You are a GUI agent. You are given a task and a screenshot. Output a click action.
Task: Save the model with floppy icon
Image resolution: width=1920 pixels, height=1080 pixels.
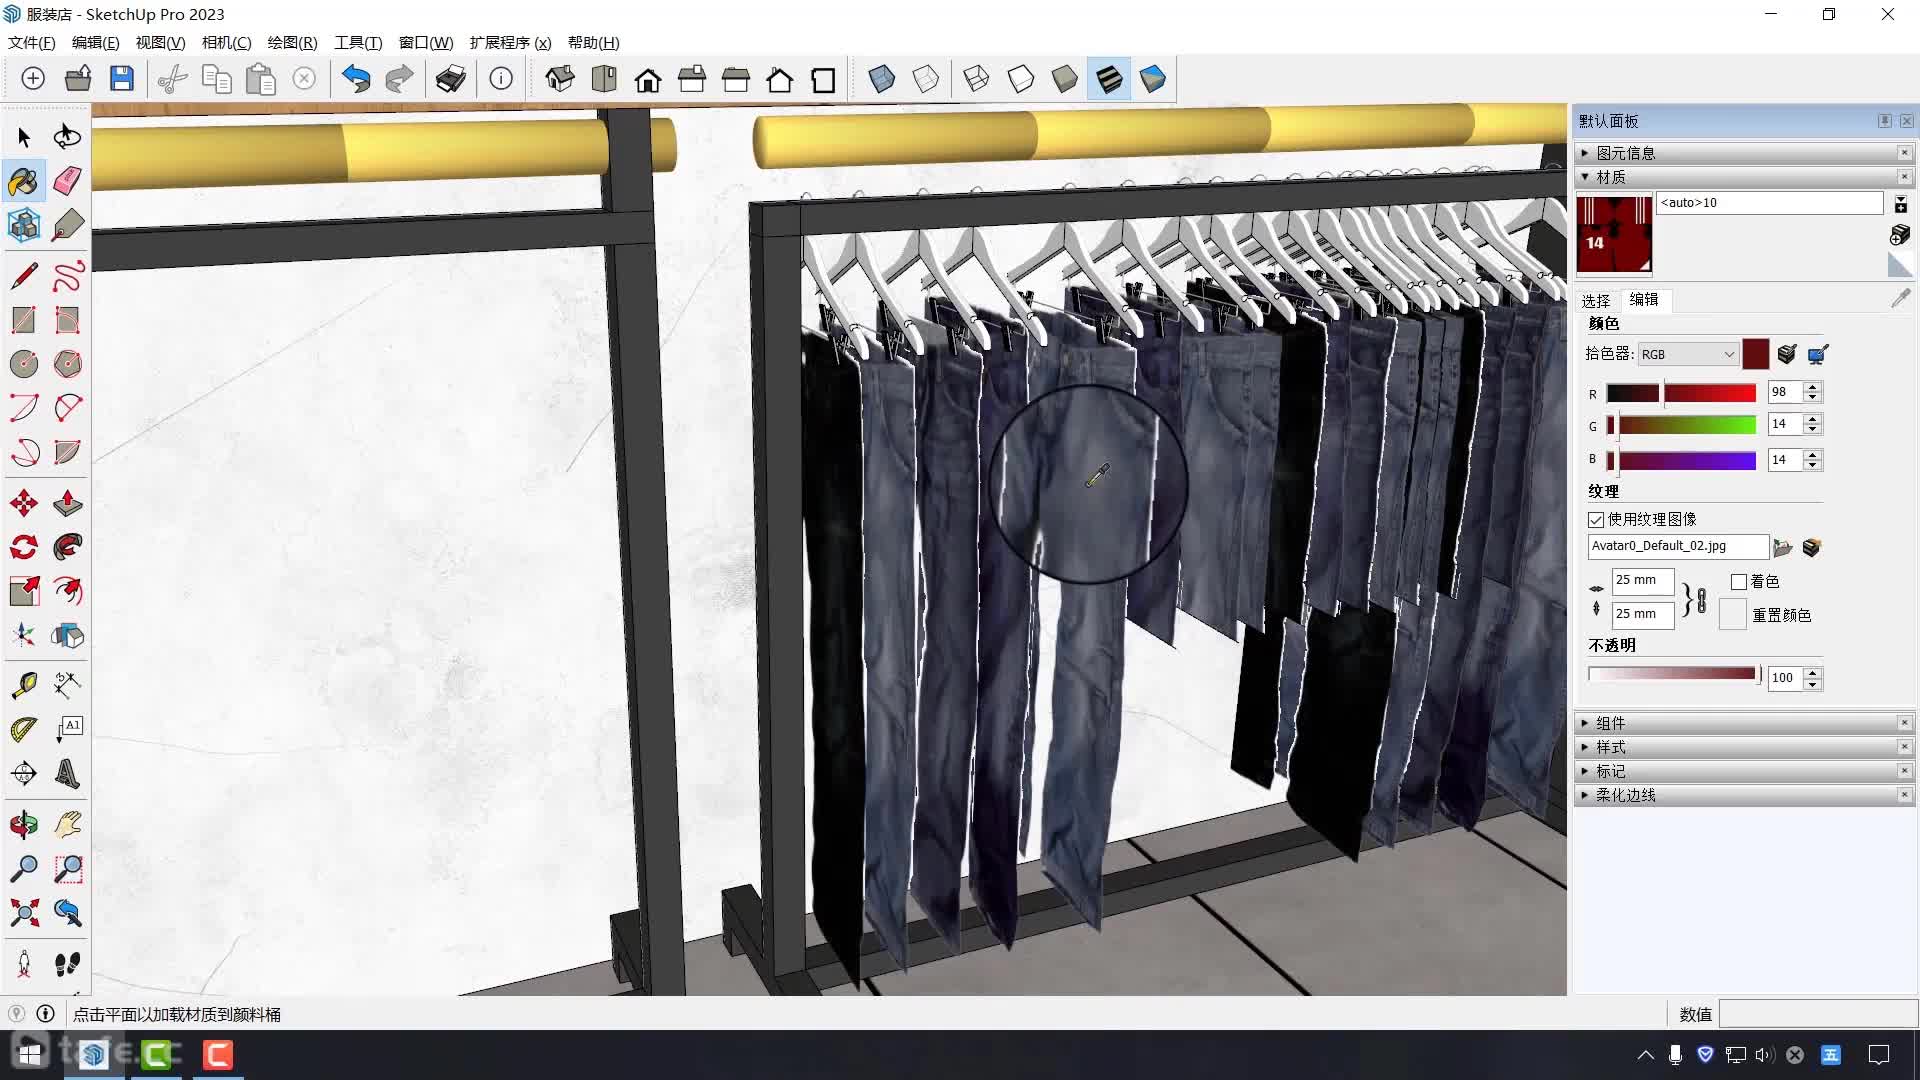point(121,79)
